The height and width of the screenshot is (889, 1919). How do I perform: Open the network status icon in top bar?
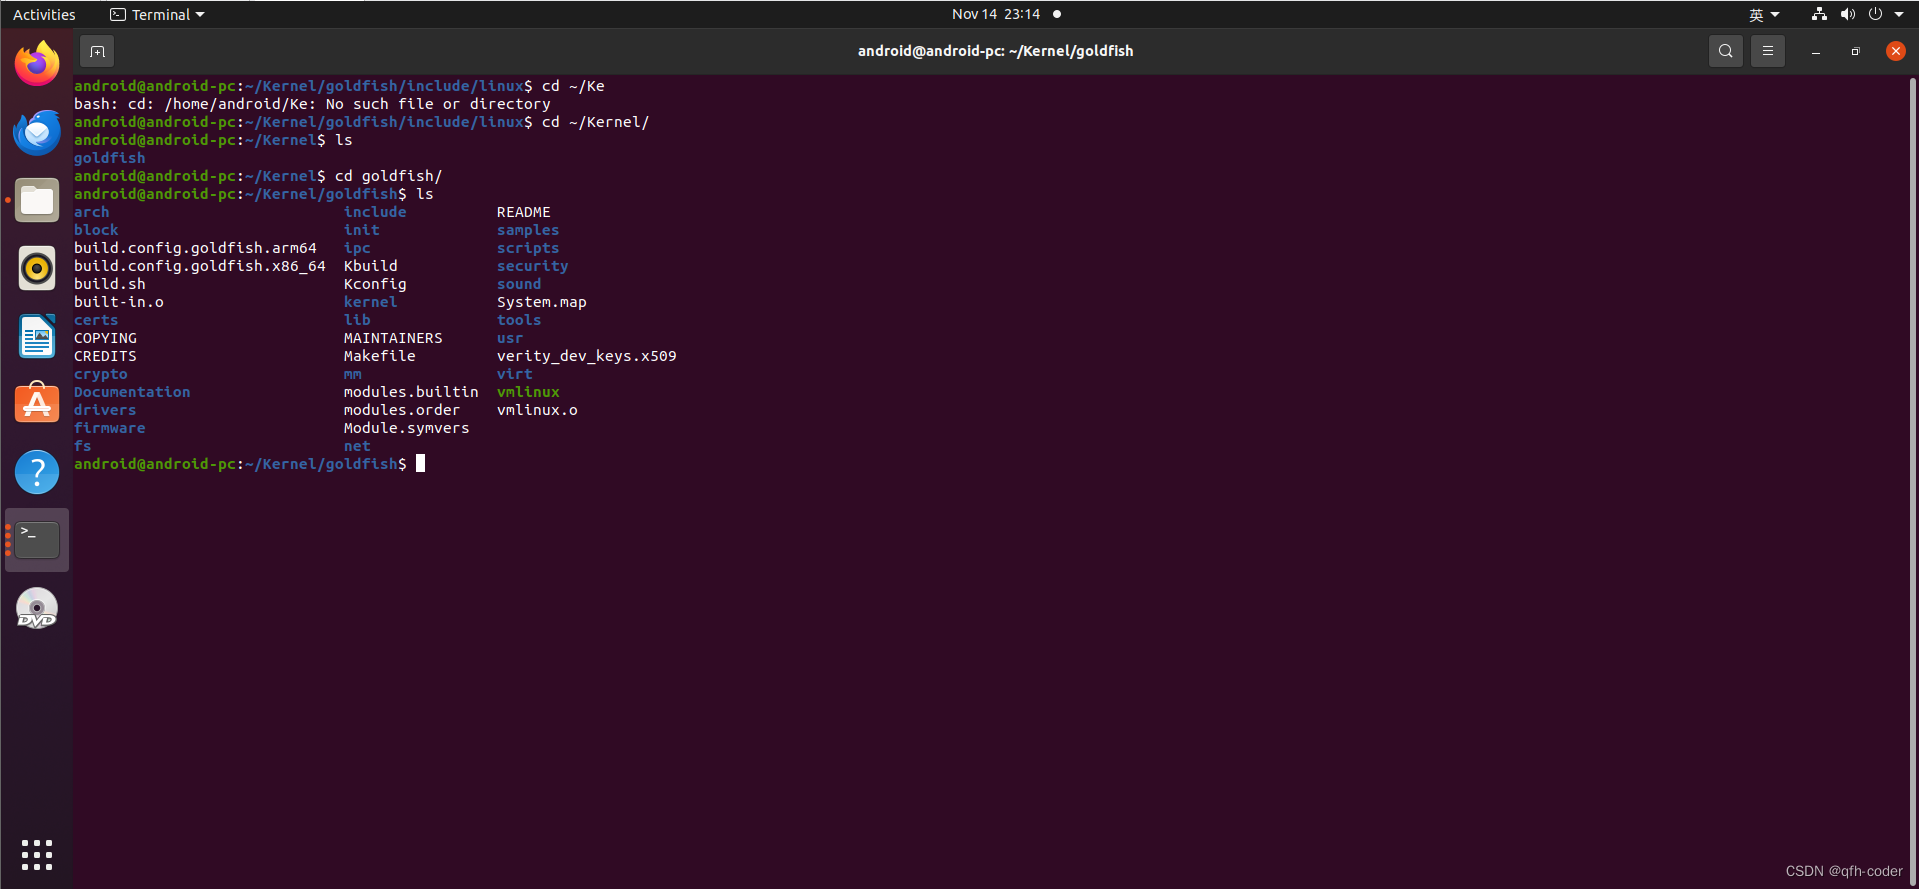(x=1819, y=14)
